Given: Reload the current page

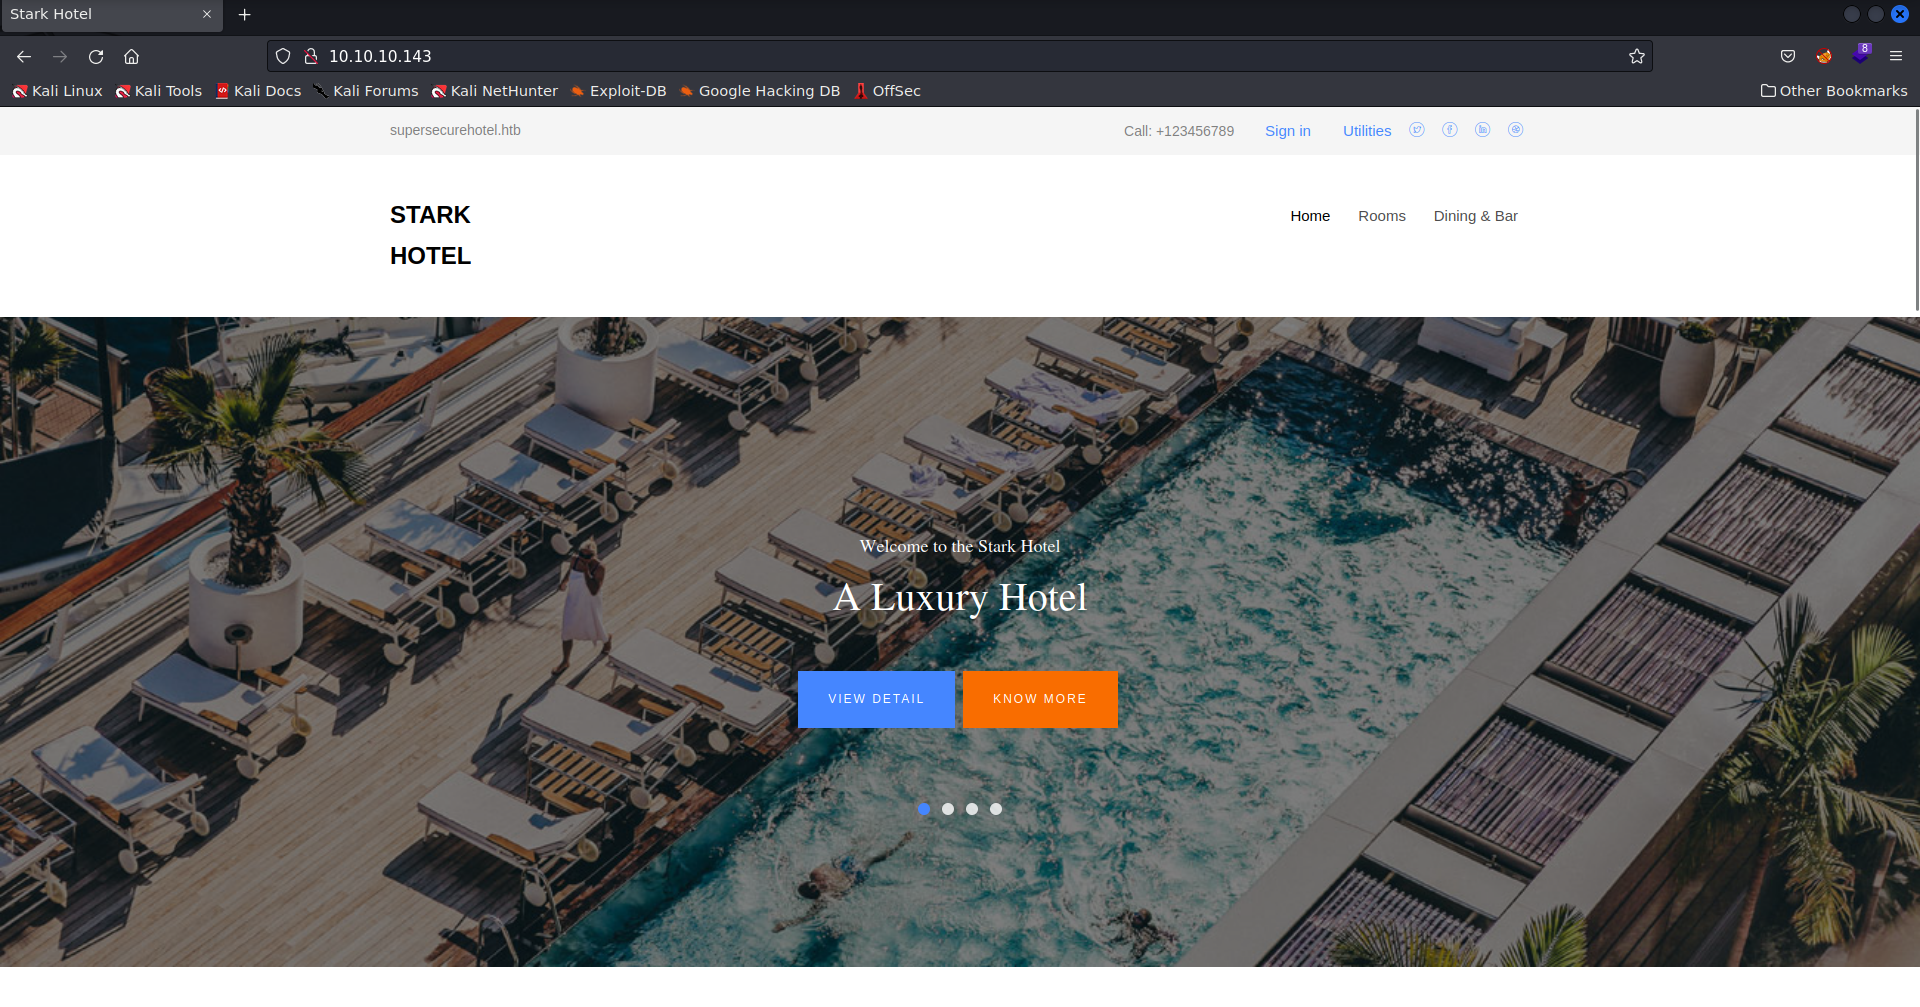Looking at the screenshot, I should tap(96, 56).
